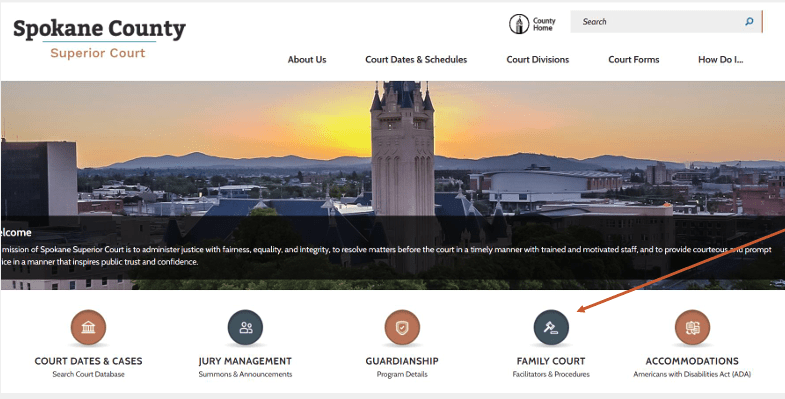
Task: Click the Spokane County Superior Court logo
Action: 99,39
